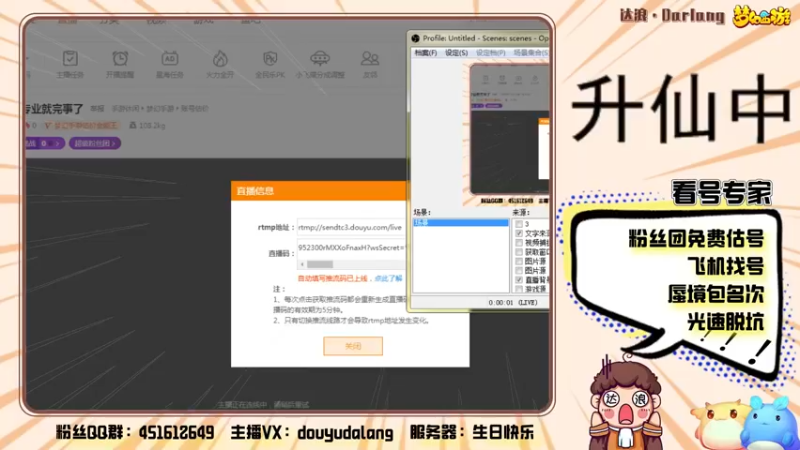Click the 账号估价 breadcrumb link
The width and height of the screenshot is (800, 450).
click(195, 109)
